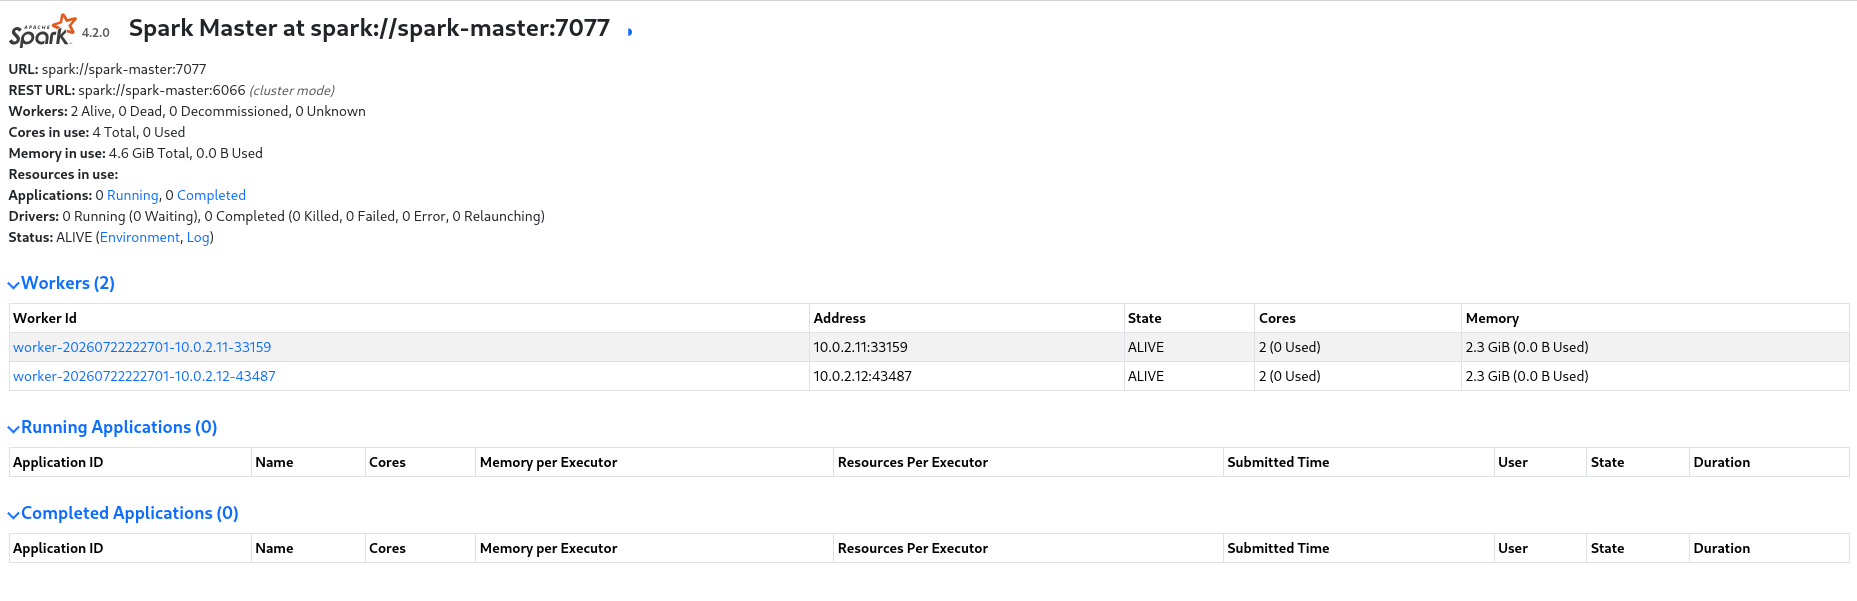Viewport: 1857px width, 601px height.
Task: Click the Resources in use label
Action: (63, 174)
